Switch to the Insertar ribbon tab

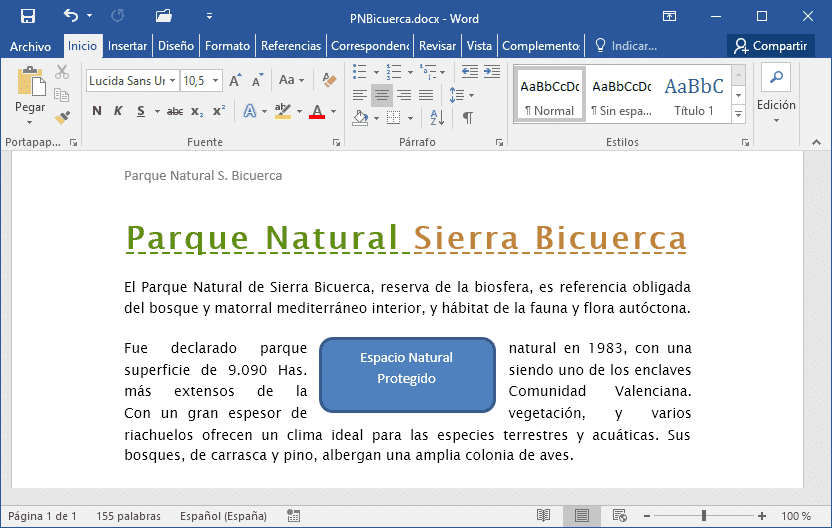(127, 46)
